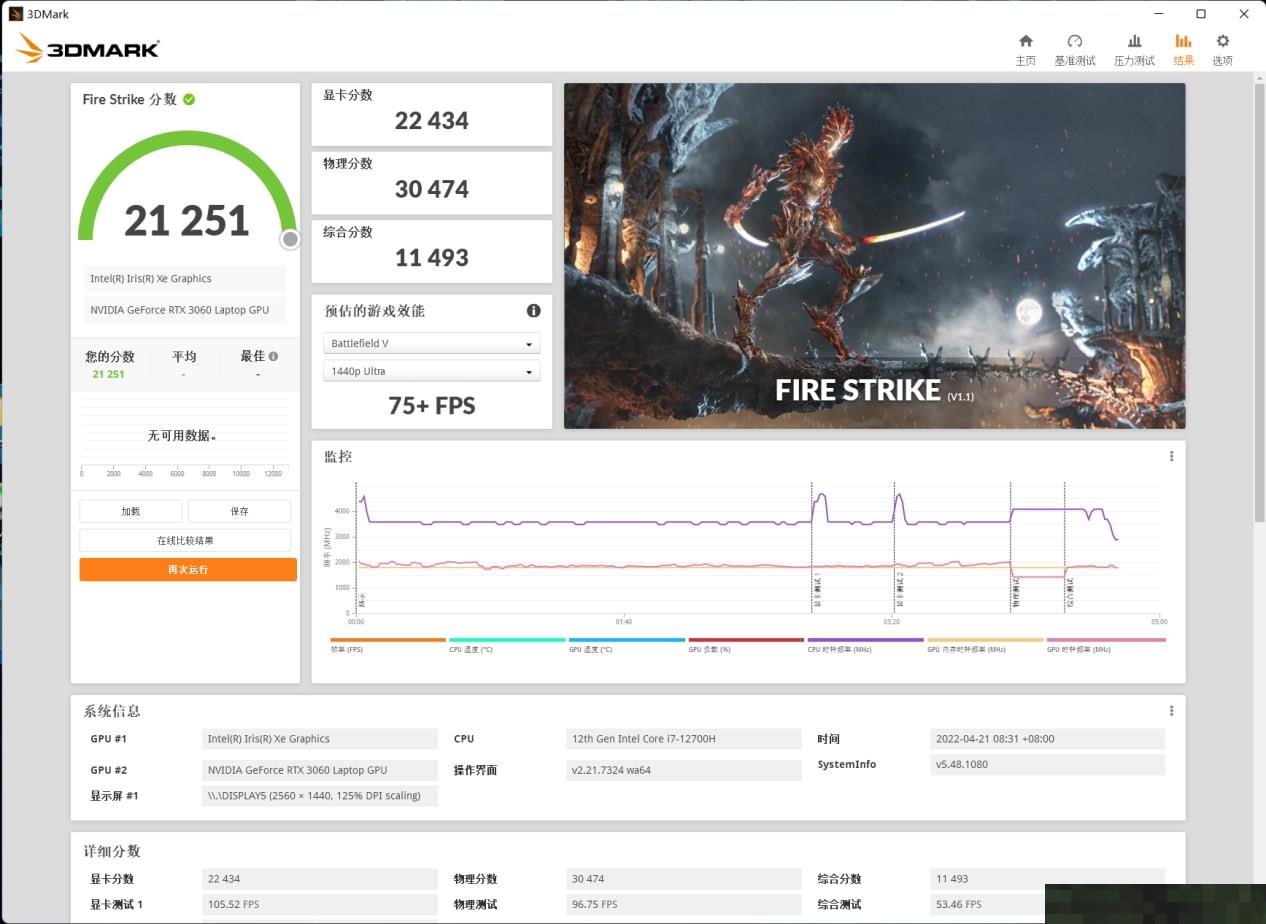Toggle the CPU 温度 (°C) legend series
This screenshot has width=1266, height=924.
[507, 644]
